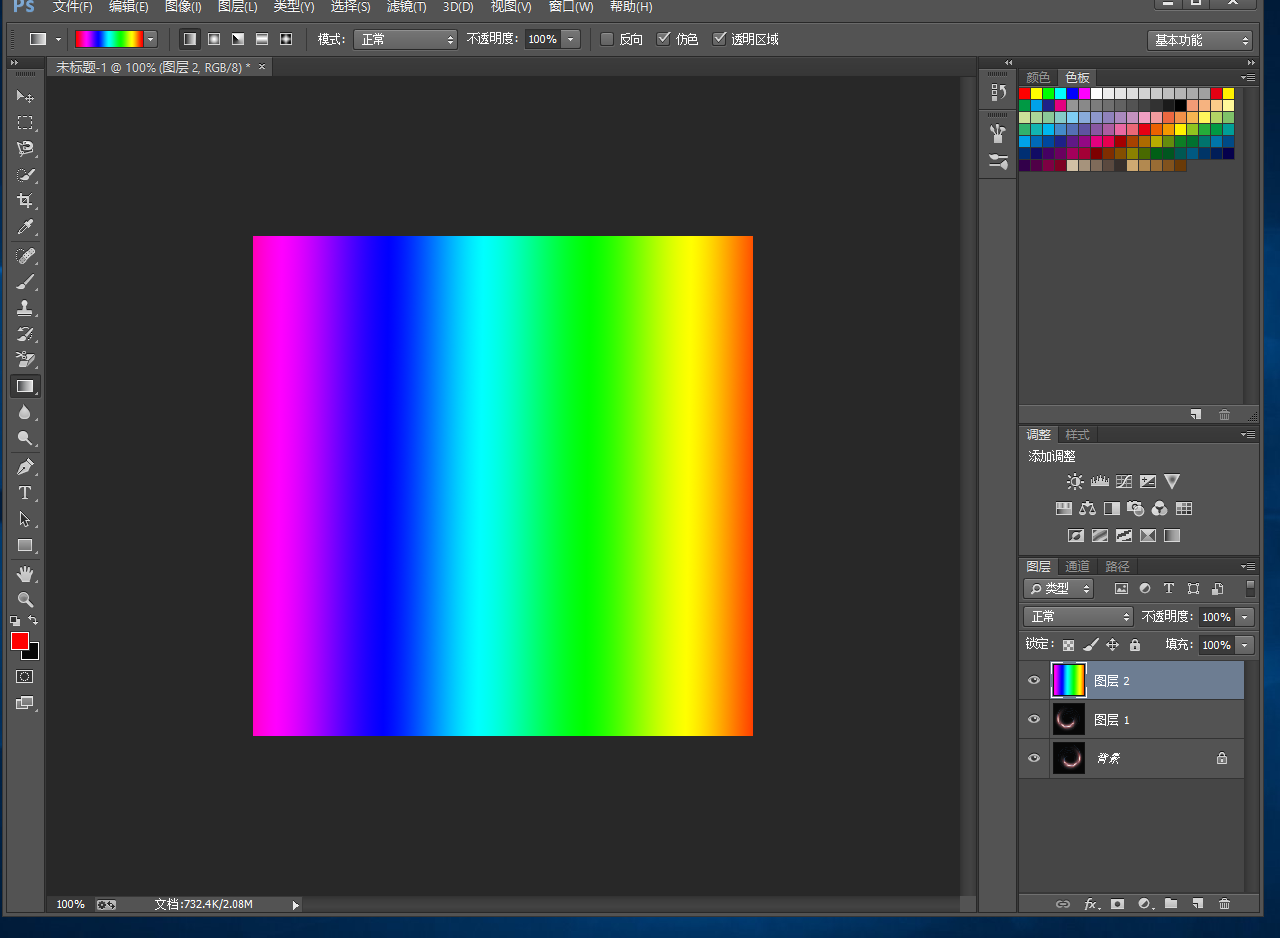The height and width of the screenshot is (938, 1280).
Task: Open the layer 不透明度 slider dropdown
Action: coord(1245,617)
